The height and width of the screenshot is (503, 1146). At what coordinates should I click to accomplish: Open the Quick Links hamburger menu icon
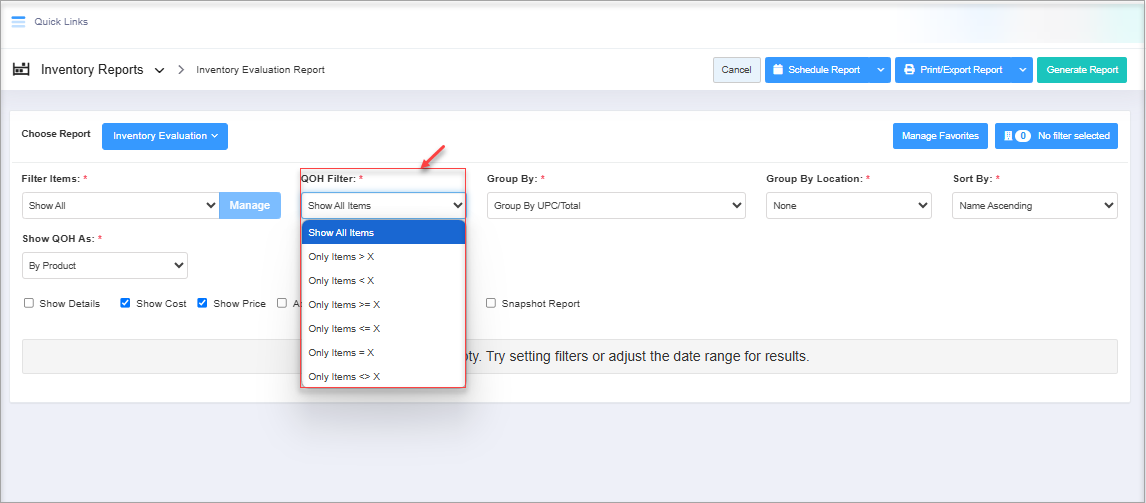[x=18, y=21]
